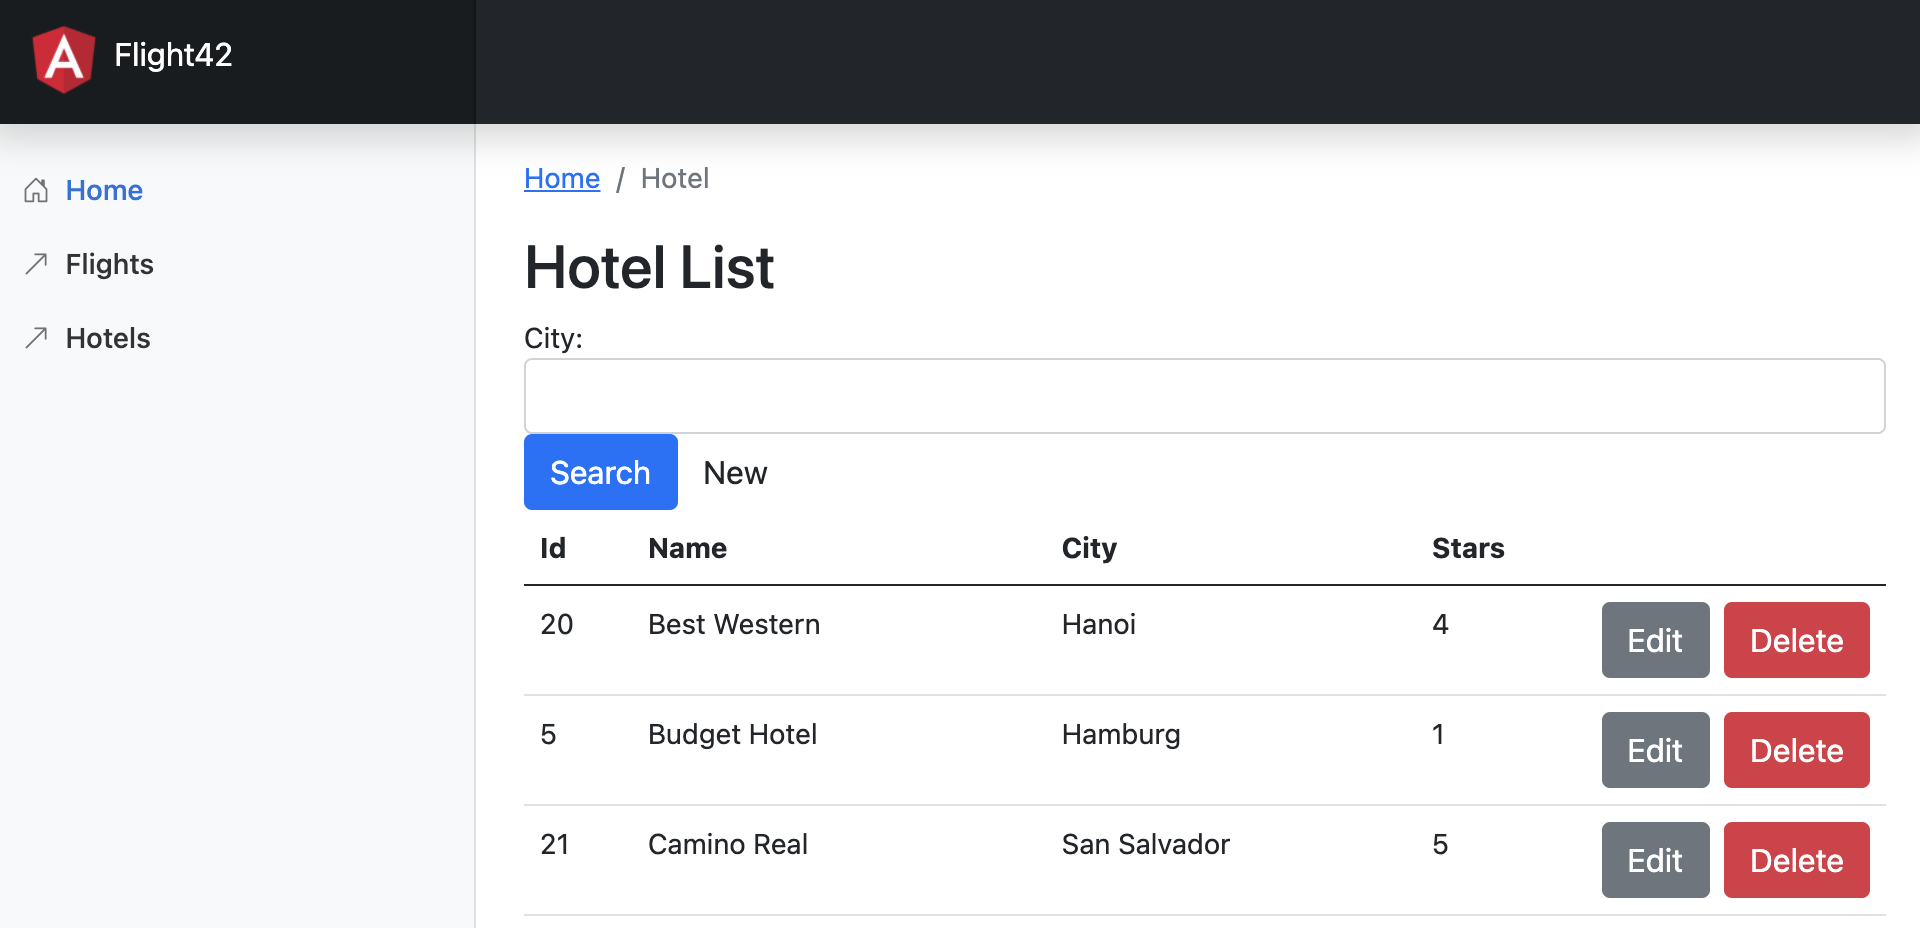1920x928 pixels.
Task: Follow the Home breadcrumb link
Action: pyautogui.click(x=562, y=179)
